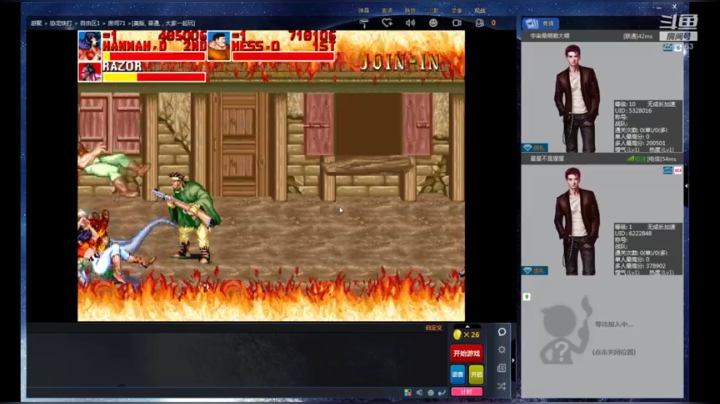Click in the chat message area

[236, 359]
